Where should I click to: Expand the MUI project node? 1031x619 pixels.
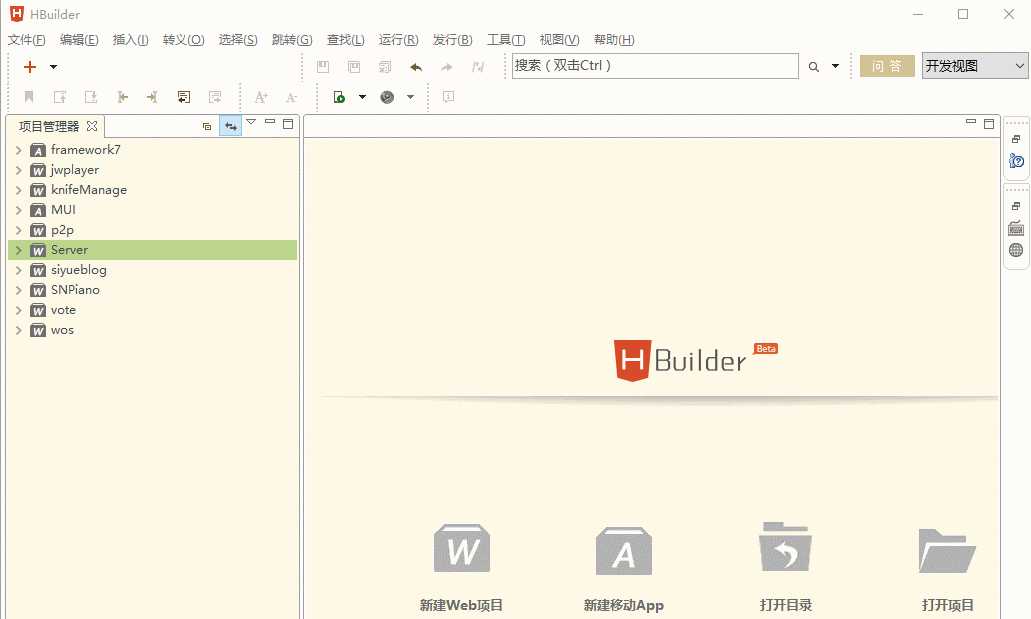(x=18, y=210)
